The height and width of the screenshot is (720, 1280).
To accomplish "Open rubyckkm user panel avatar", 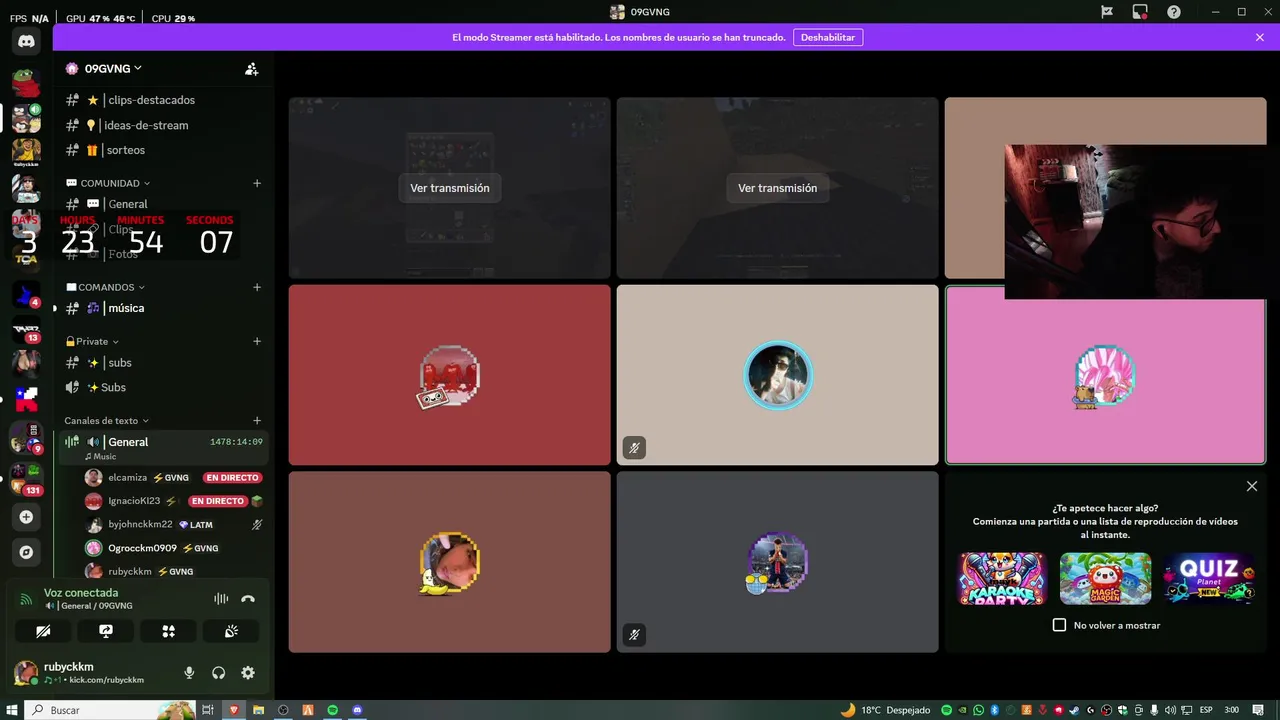I will (26, 673).
